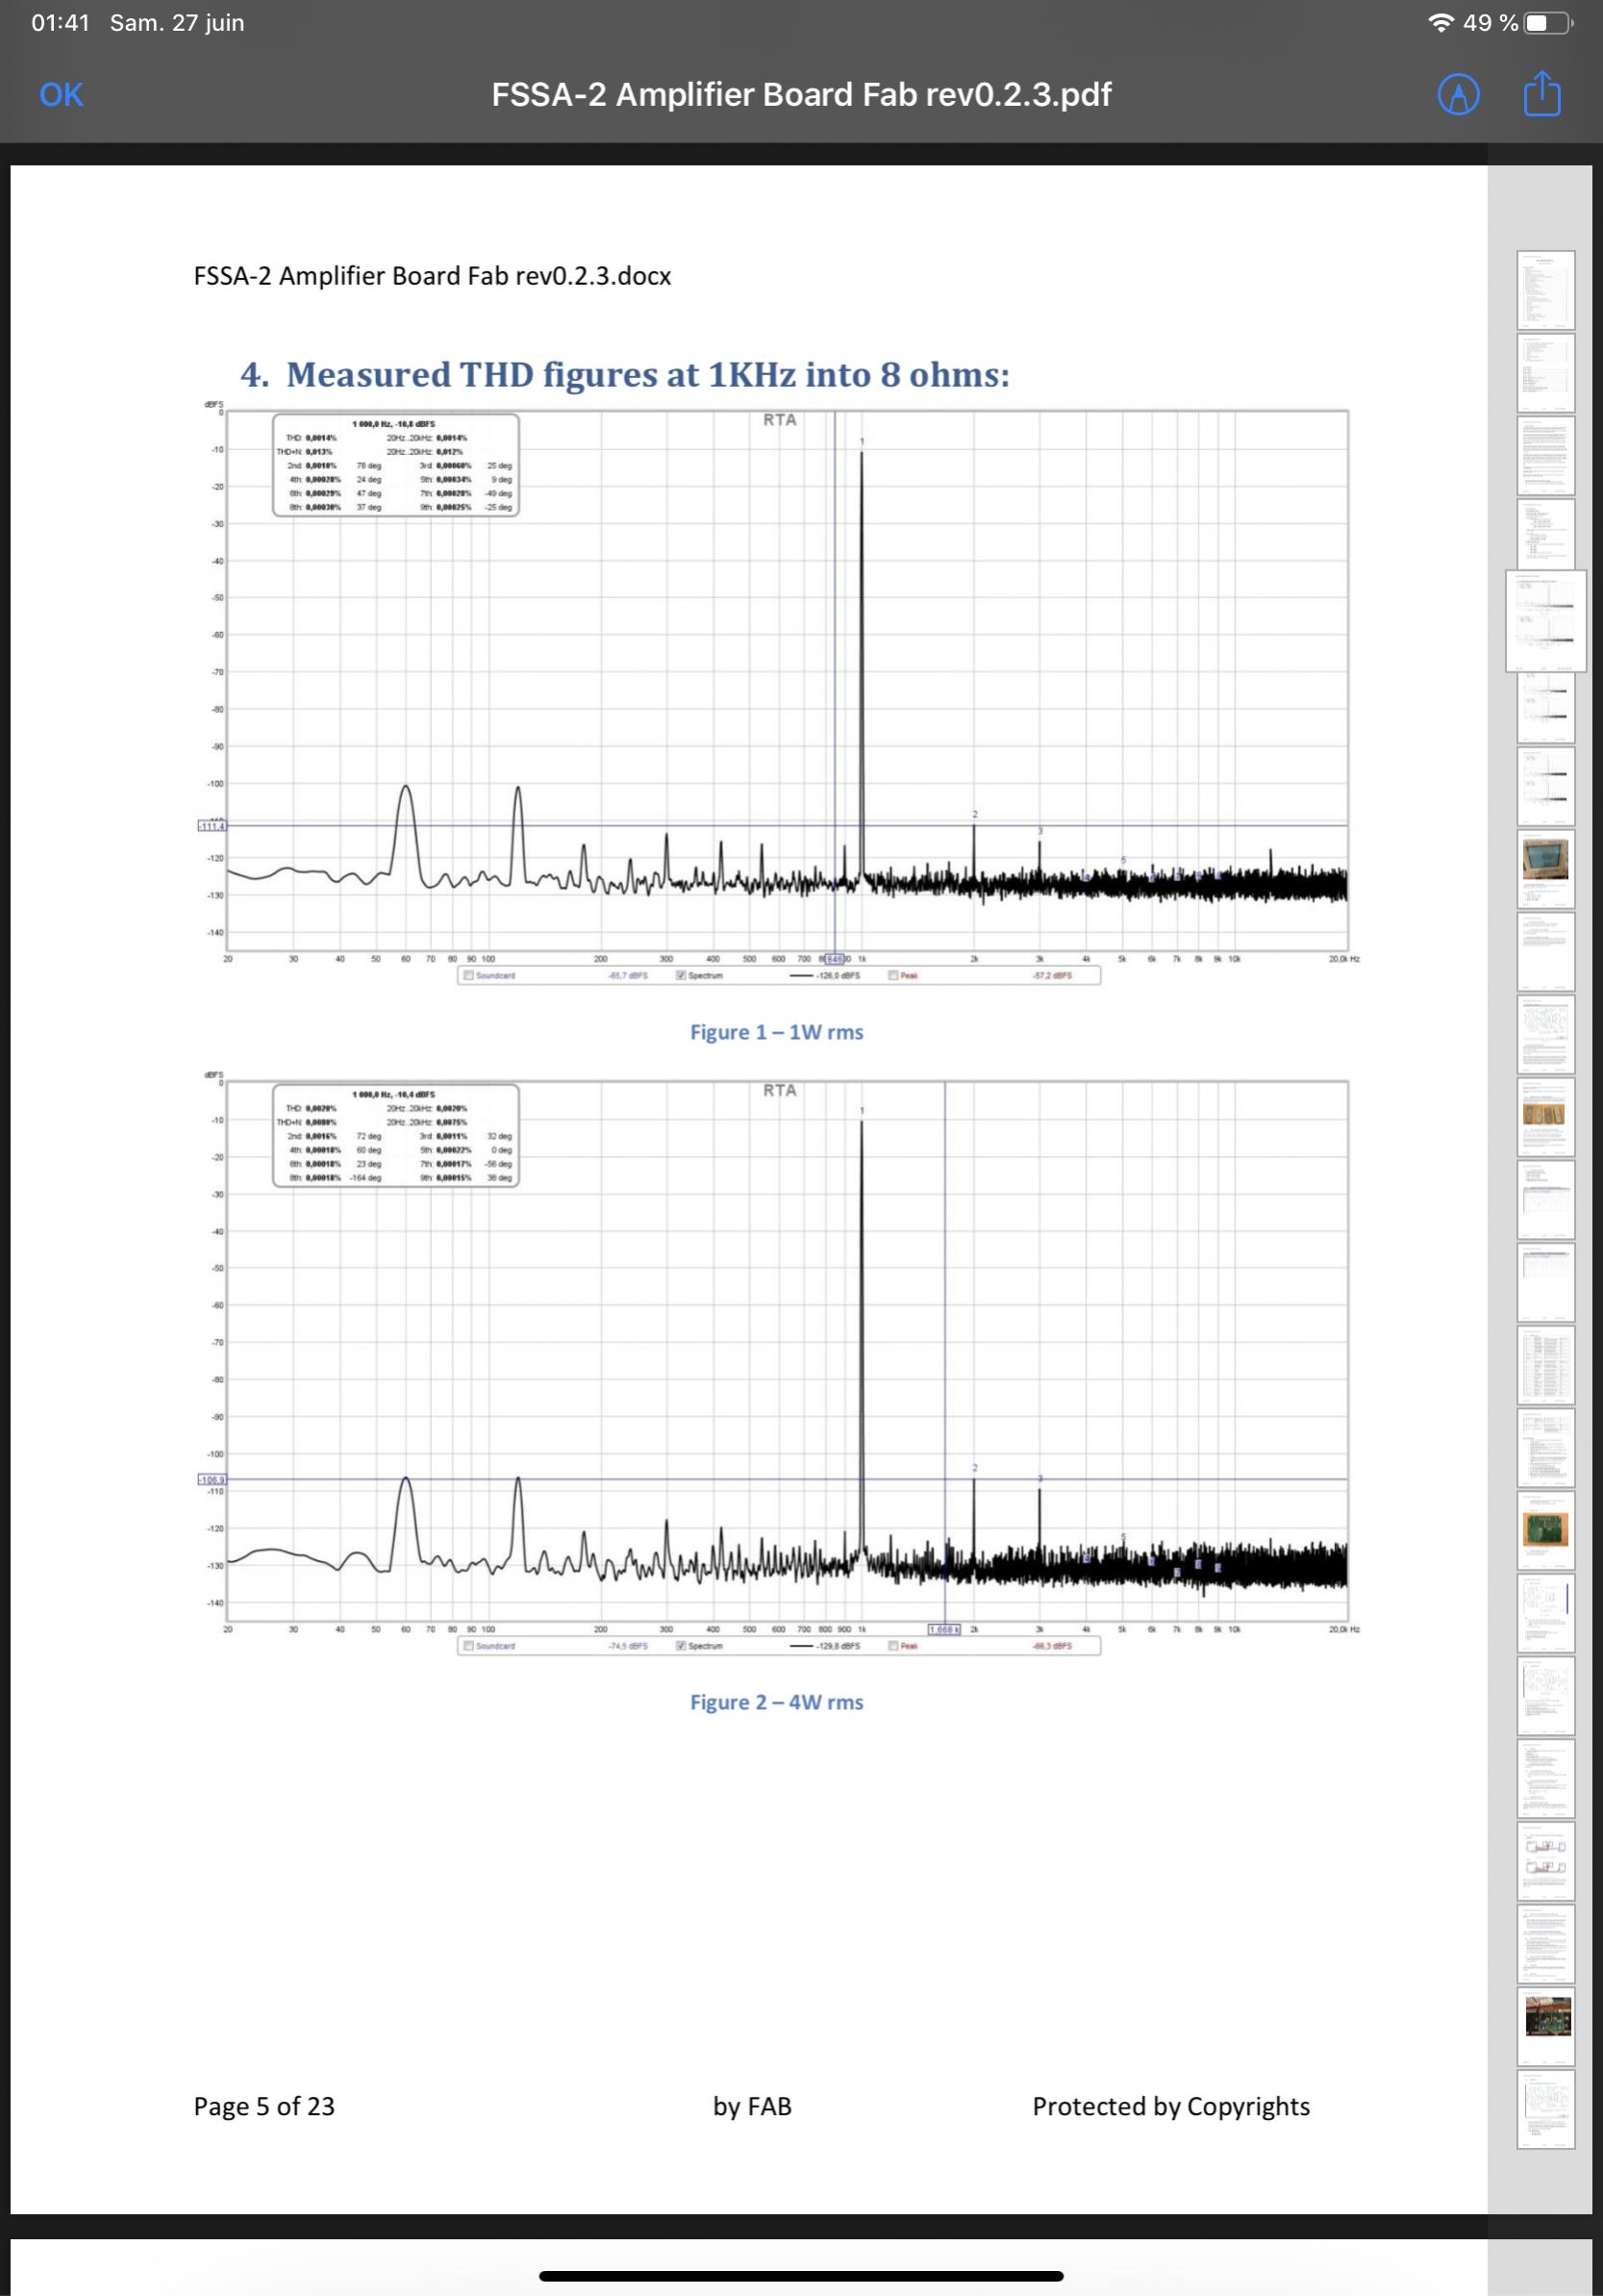Toggle Peak checkbox in Figure 2 chart
The width and height of the screenshot is (1603, 2296).
[x=893, y=1645]
